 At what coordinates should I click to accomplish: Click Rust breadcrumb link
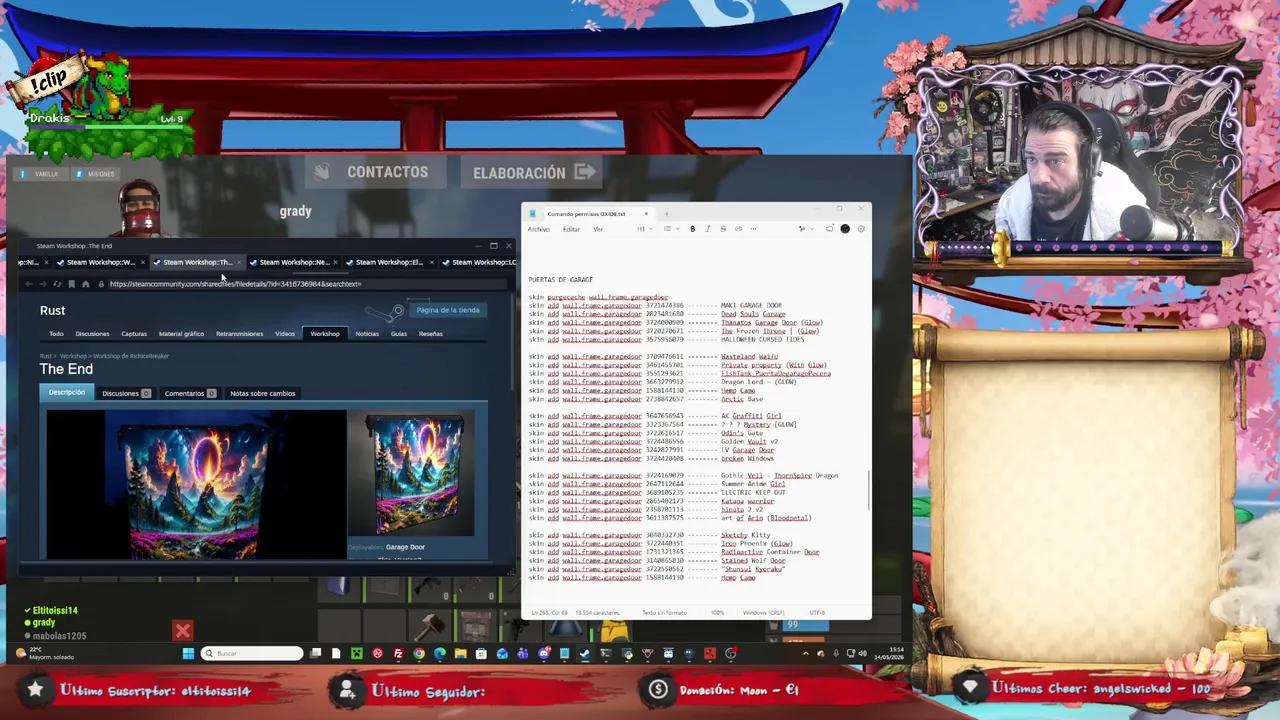(x=45, y=356)
